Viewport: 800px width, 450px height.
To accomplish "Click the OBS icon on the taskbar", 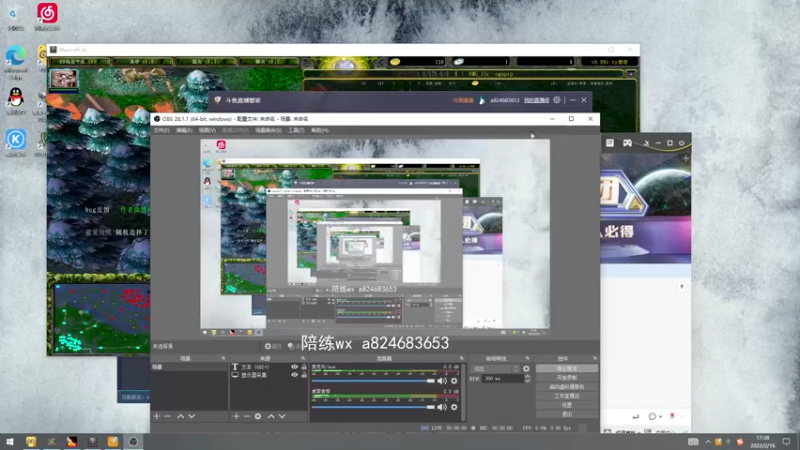I will (133, 441).
